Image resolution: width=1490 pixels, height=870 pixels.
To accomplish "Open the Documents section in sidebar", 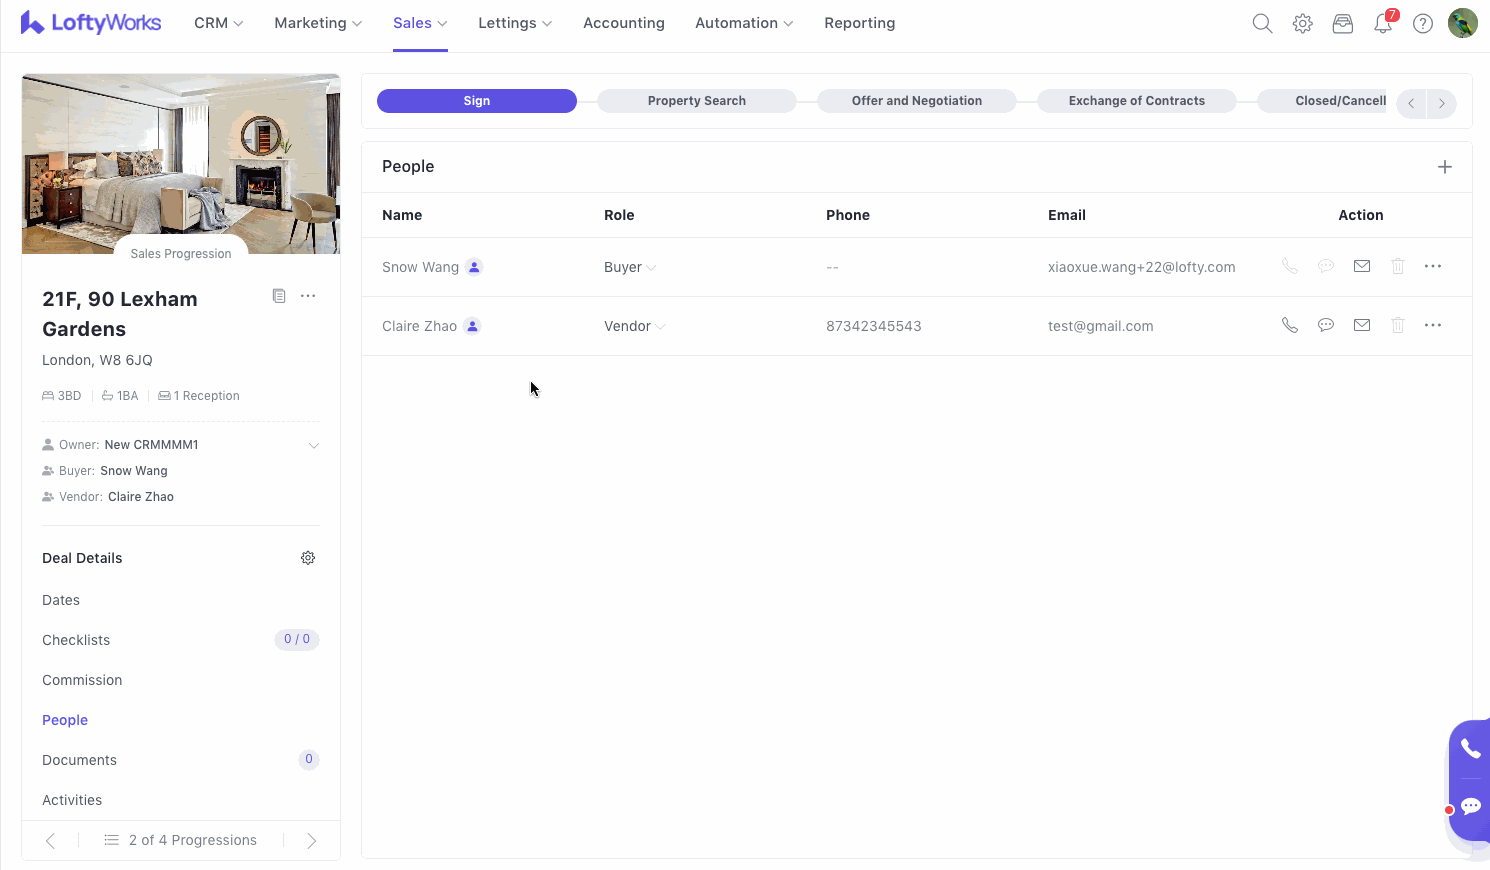I will pyautogui.click(x=80, y=760).
